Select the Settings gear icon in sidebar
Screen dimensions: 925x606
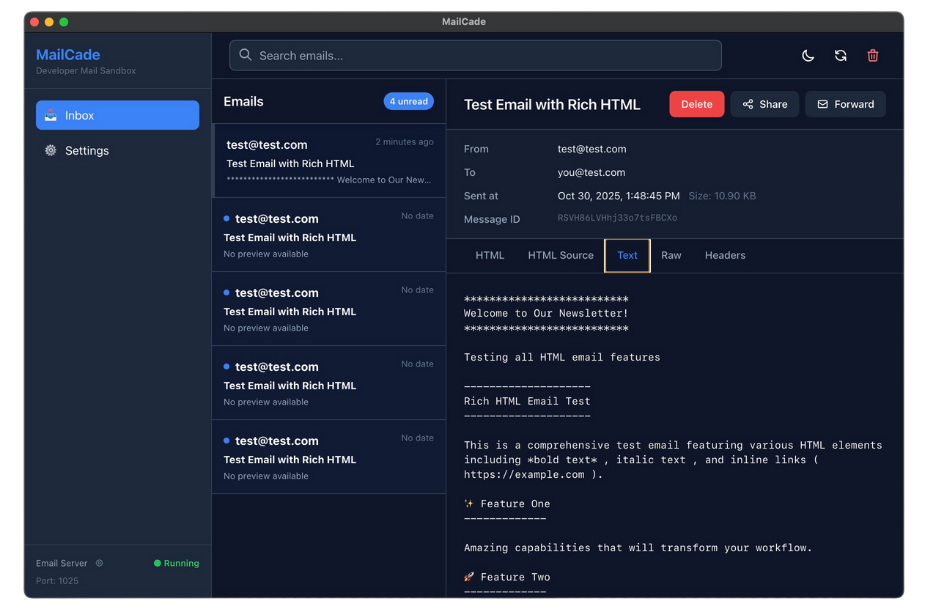(x=49, y=150)
